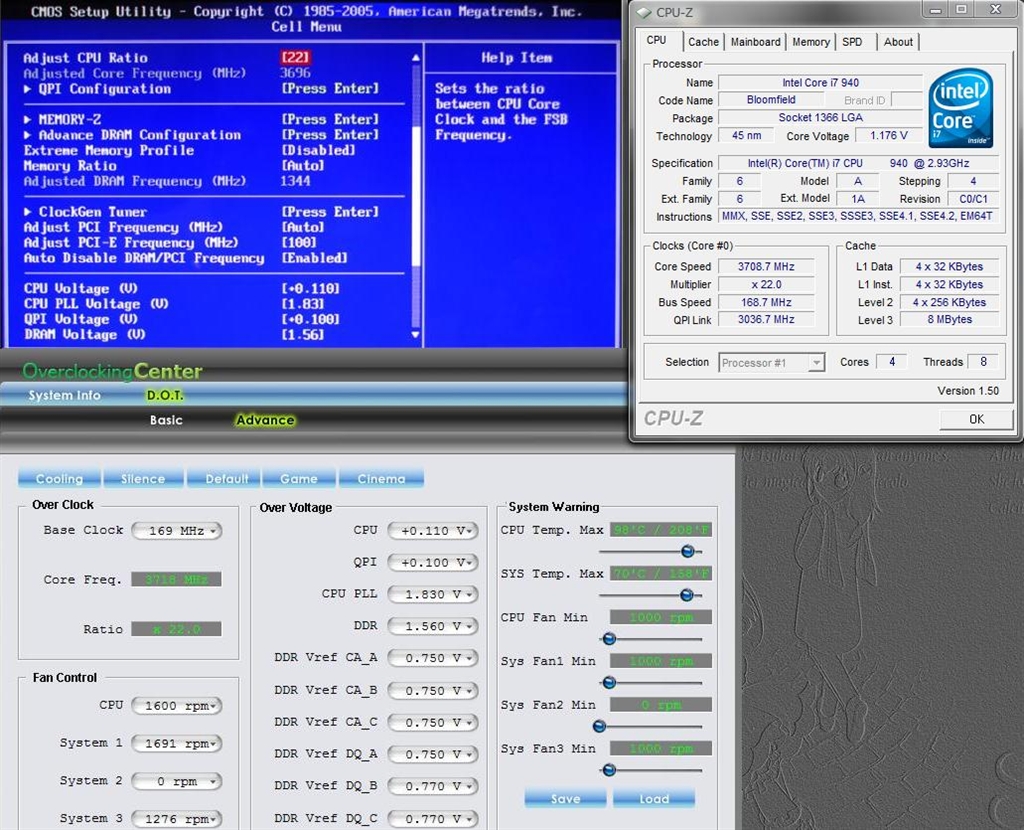Open the System 3 fan speed dropdown
Screen dimensions: 1024x830
[177, 819]
